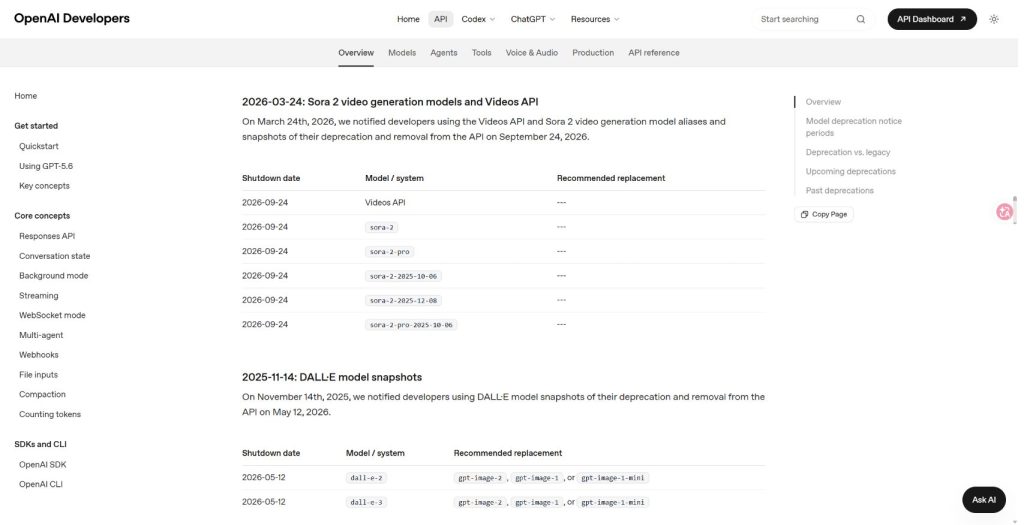The width and height of the screenshot is (1024, 525).
Task: Toggle the light/dark theme sun icon
Action: (994, 19)
